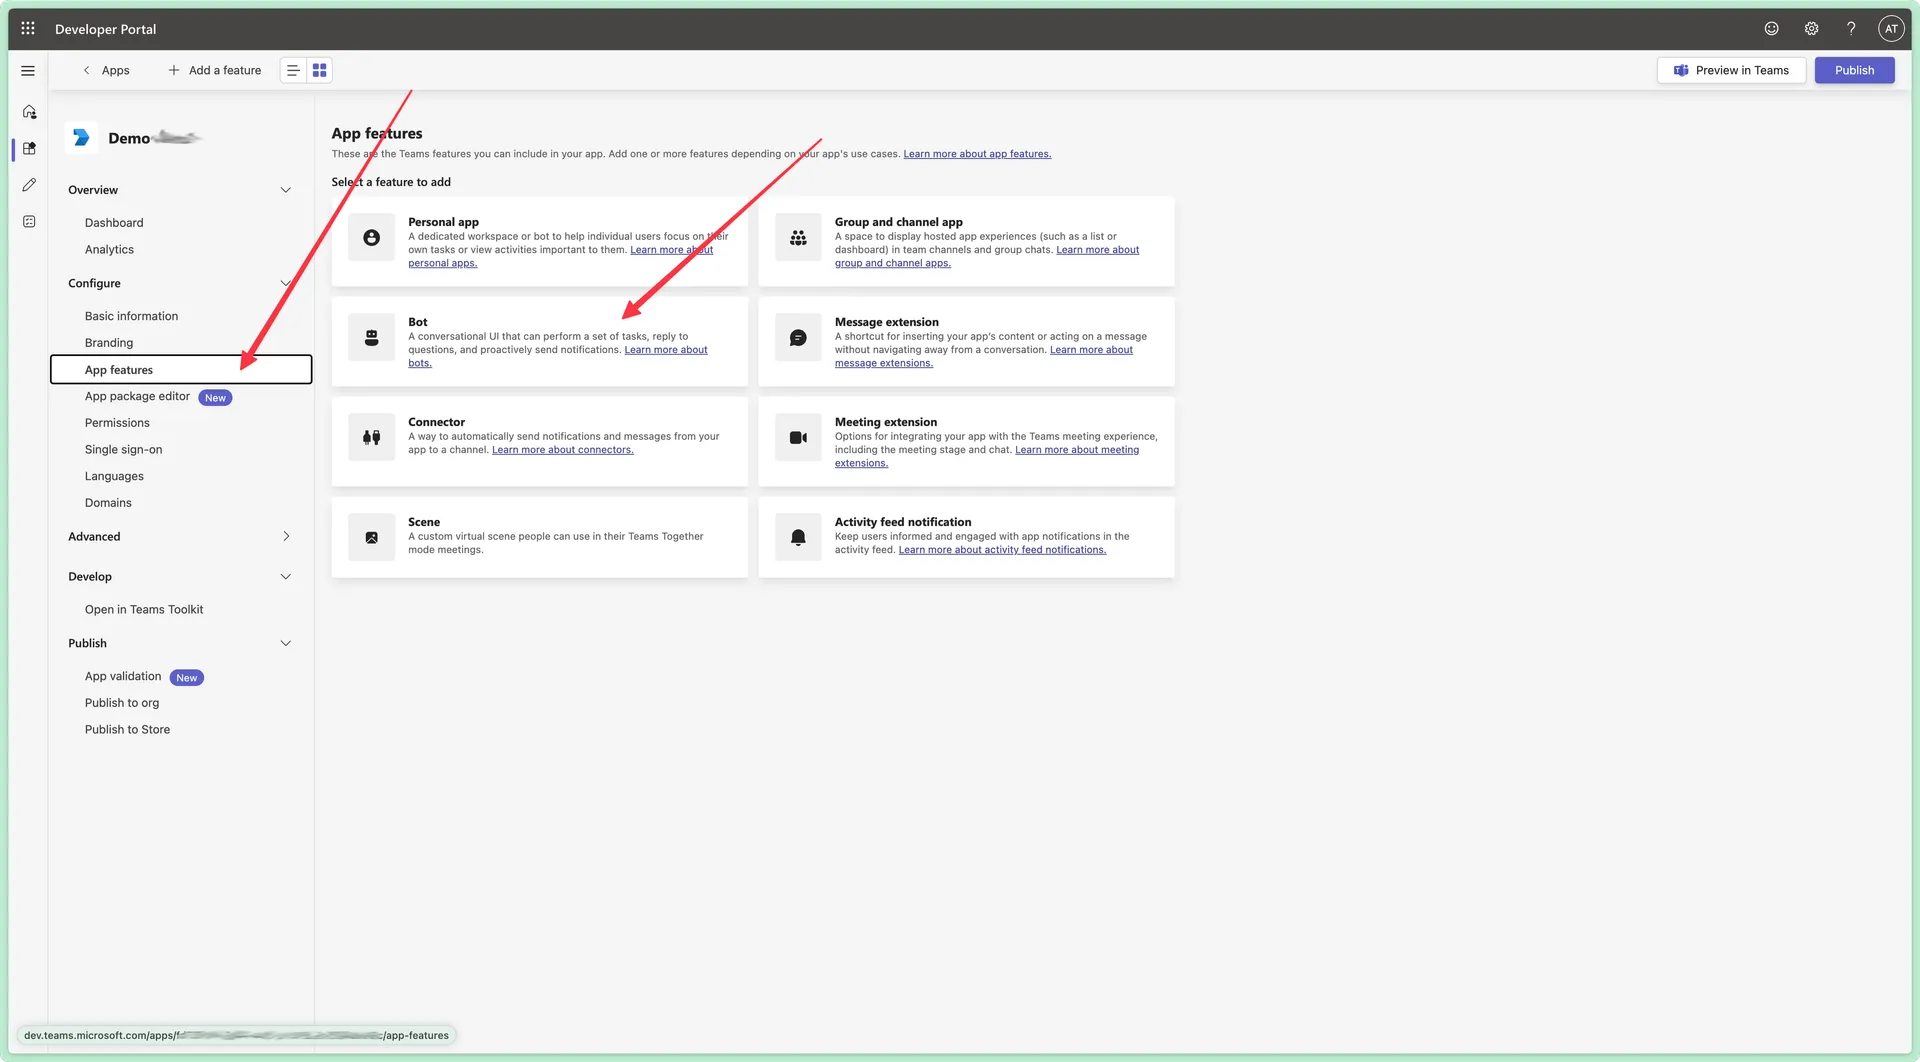The image size is (1920, 1062).
Task: Click the Bot card title
Action: point(418,322)
